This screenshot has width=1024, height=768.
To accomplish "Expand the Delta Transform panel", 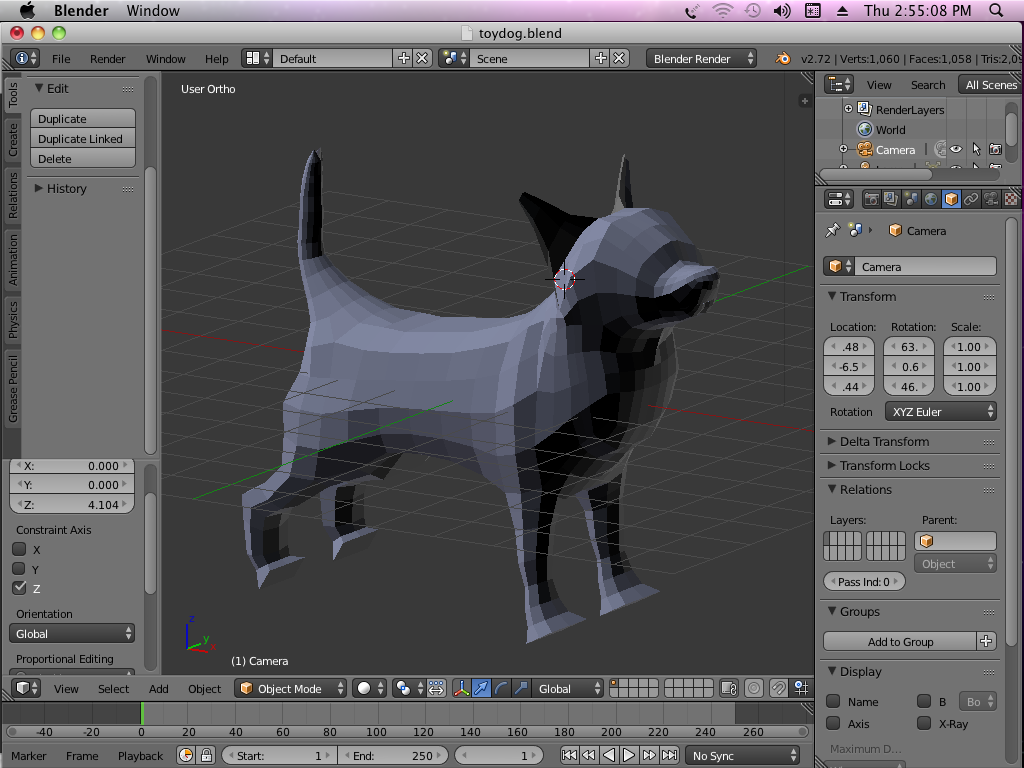I will click(884, 441).
